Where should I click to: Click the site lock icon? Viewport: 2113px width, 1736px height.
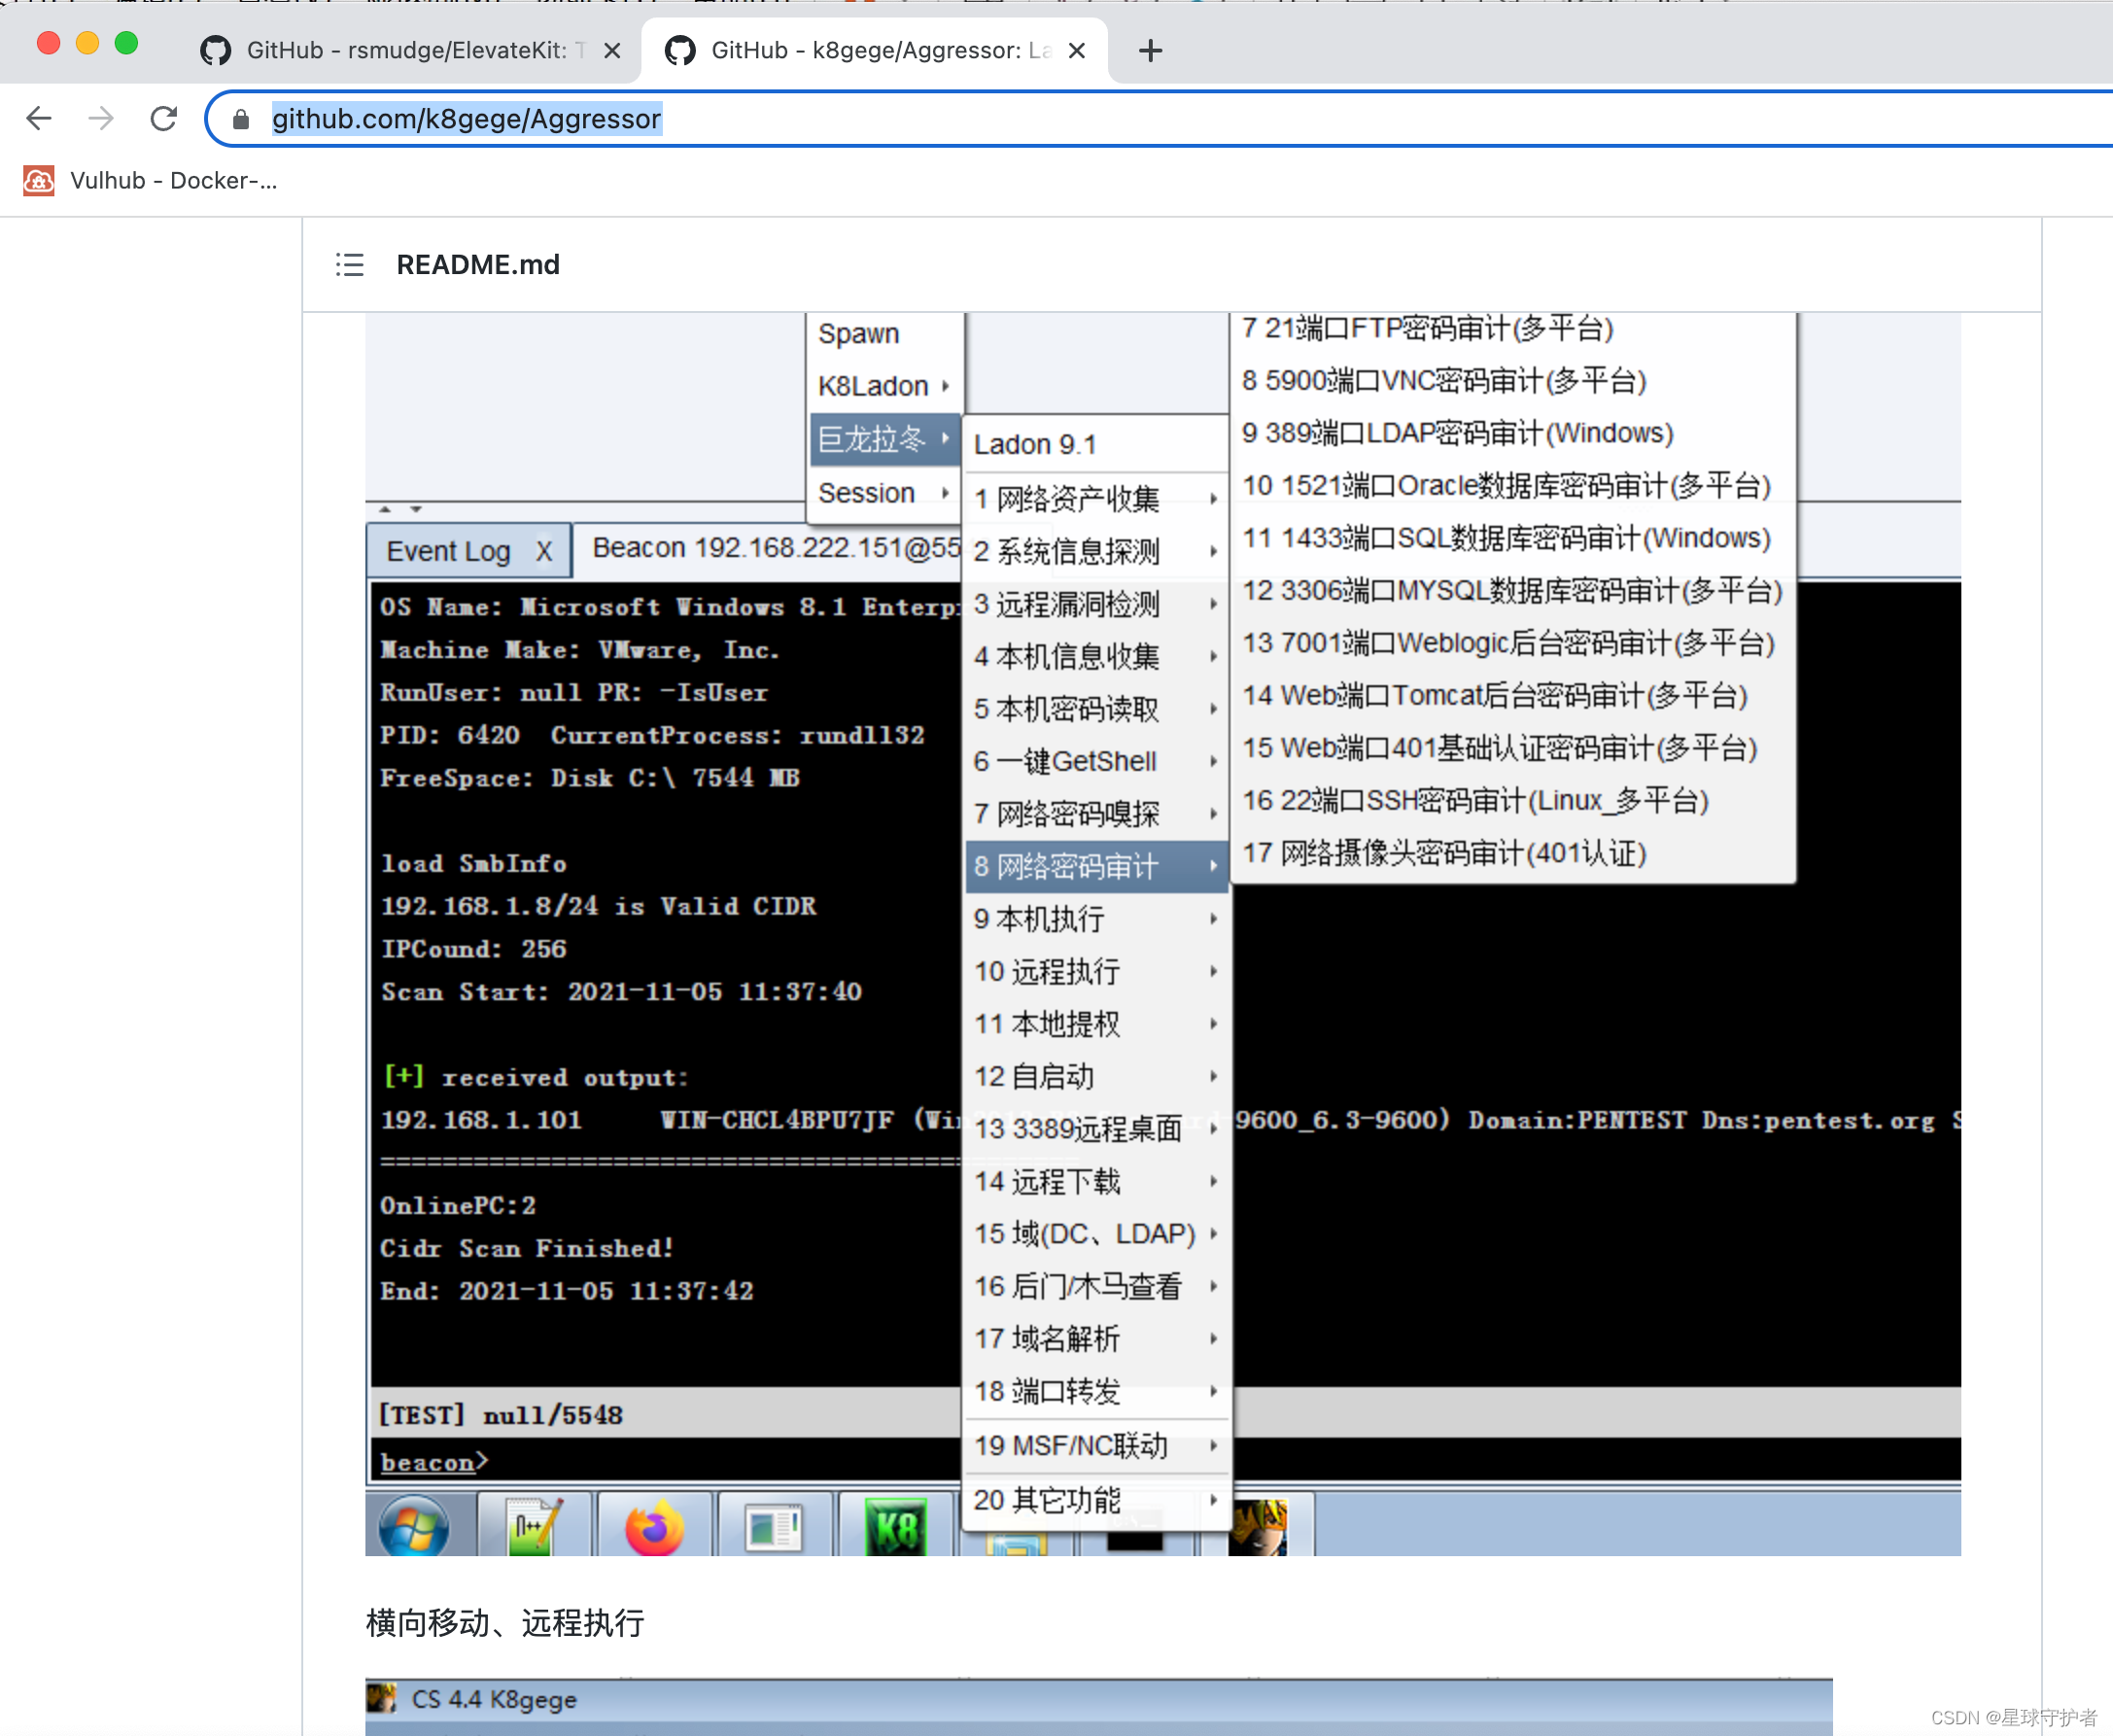241,120
